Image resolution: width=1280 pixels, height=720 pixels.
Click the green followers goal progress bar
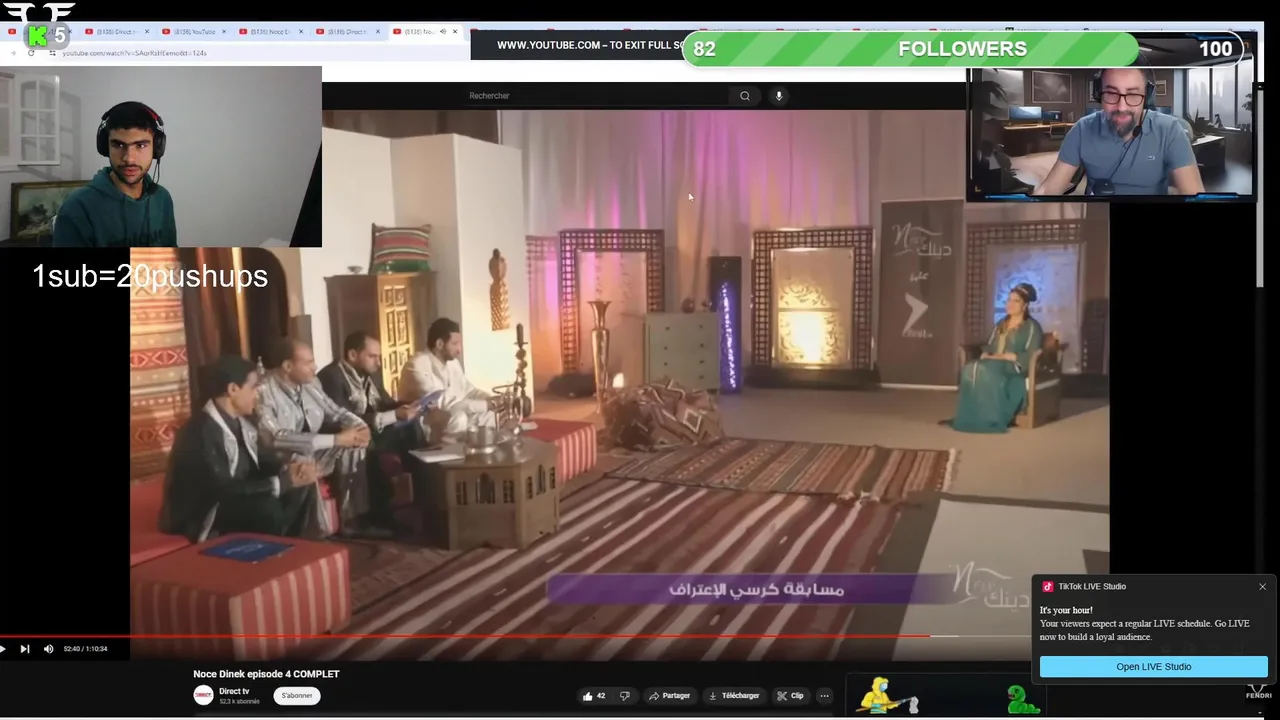tap(910, 49)
